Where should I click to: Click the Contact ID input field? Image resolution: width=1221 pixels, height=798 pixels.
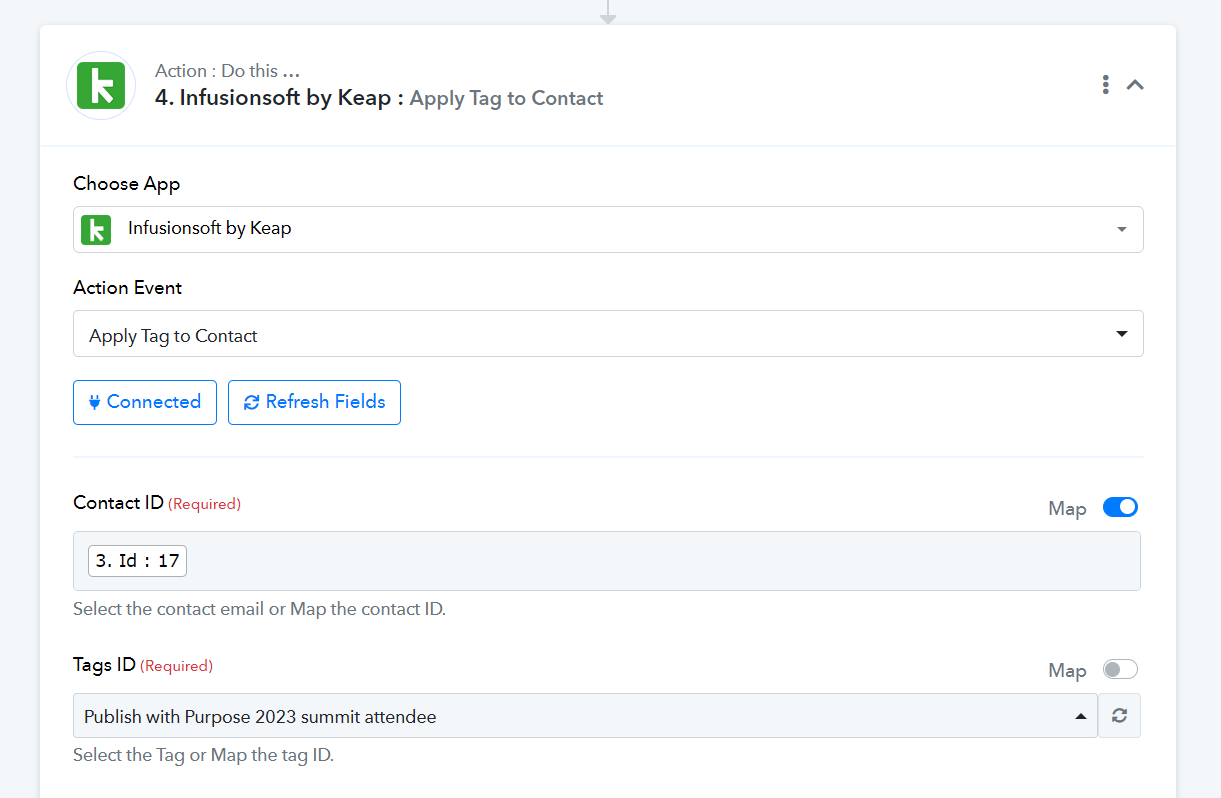607,561
